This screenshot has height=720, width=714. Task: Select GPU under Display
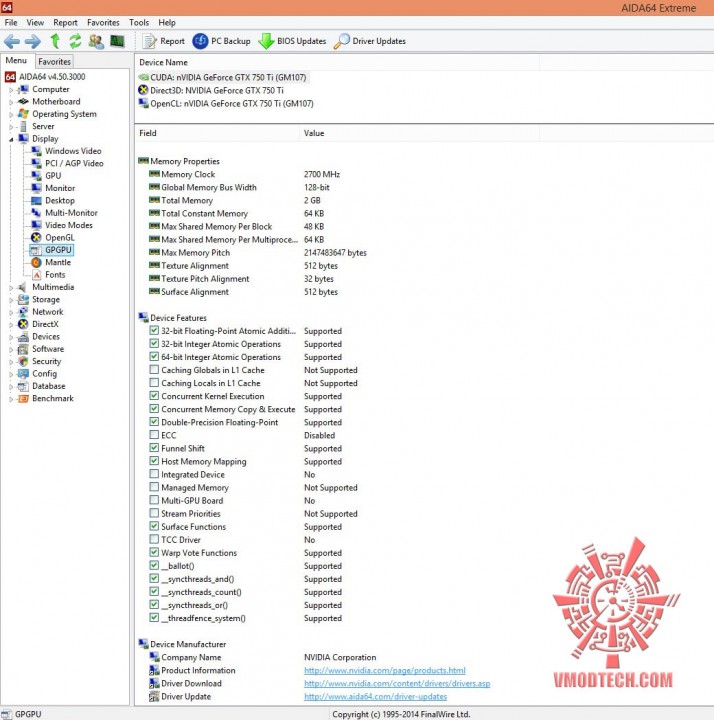point(46,176)
